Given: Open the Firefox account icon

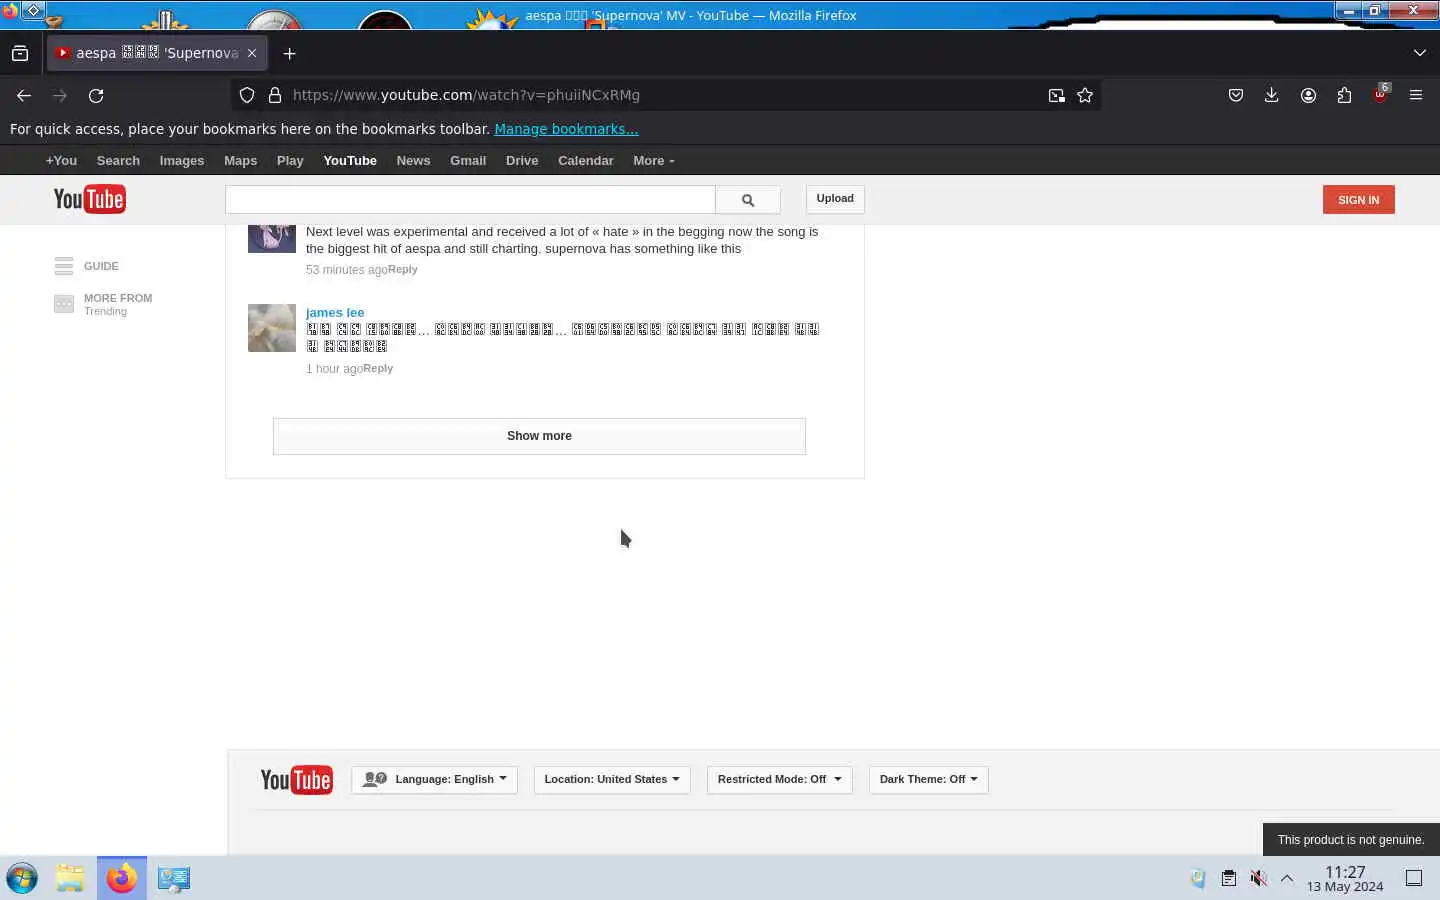Looking at the screenshot, I should (1308, 96).
